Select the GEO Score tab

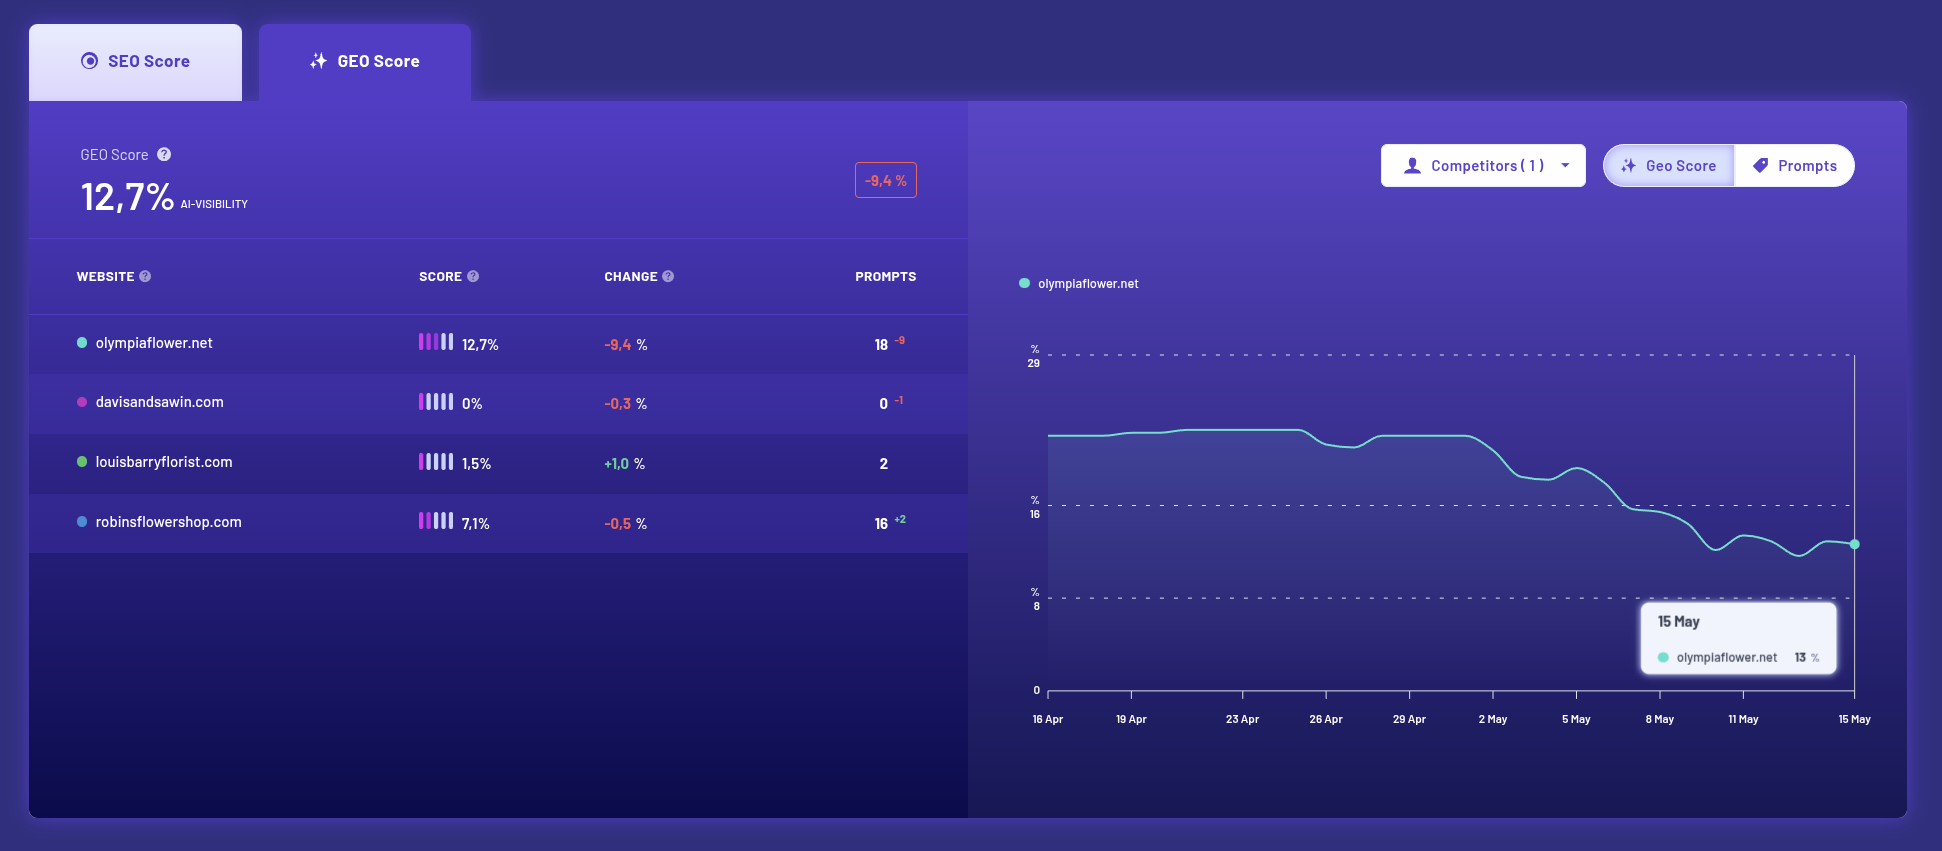click(365, 62)
